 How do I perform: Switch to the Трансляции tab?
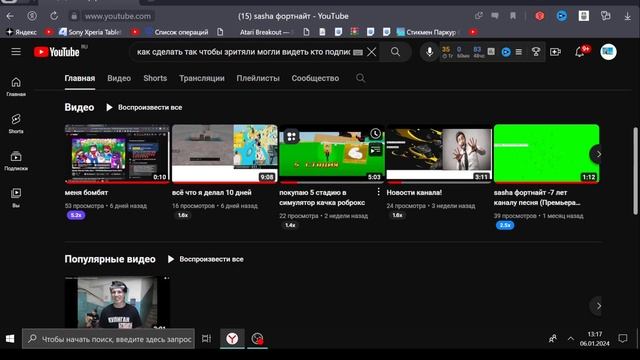click(x=202, y=78)
